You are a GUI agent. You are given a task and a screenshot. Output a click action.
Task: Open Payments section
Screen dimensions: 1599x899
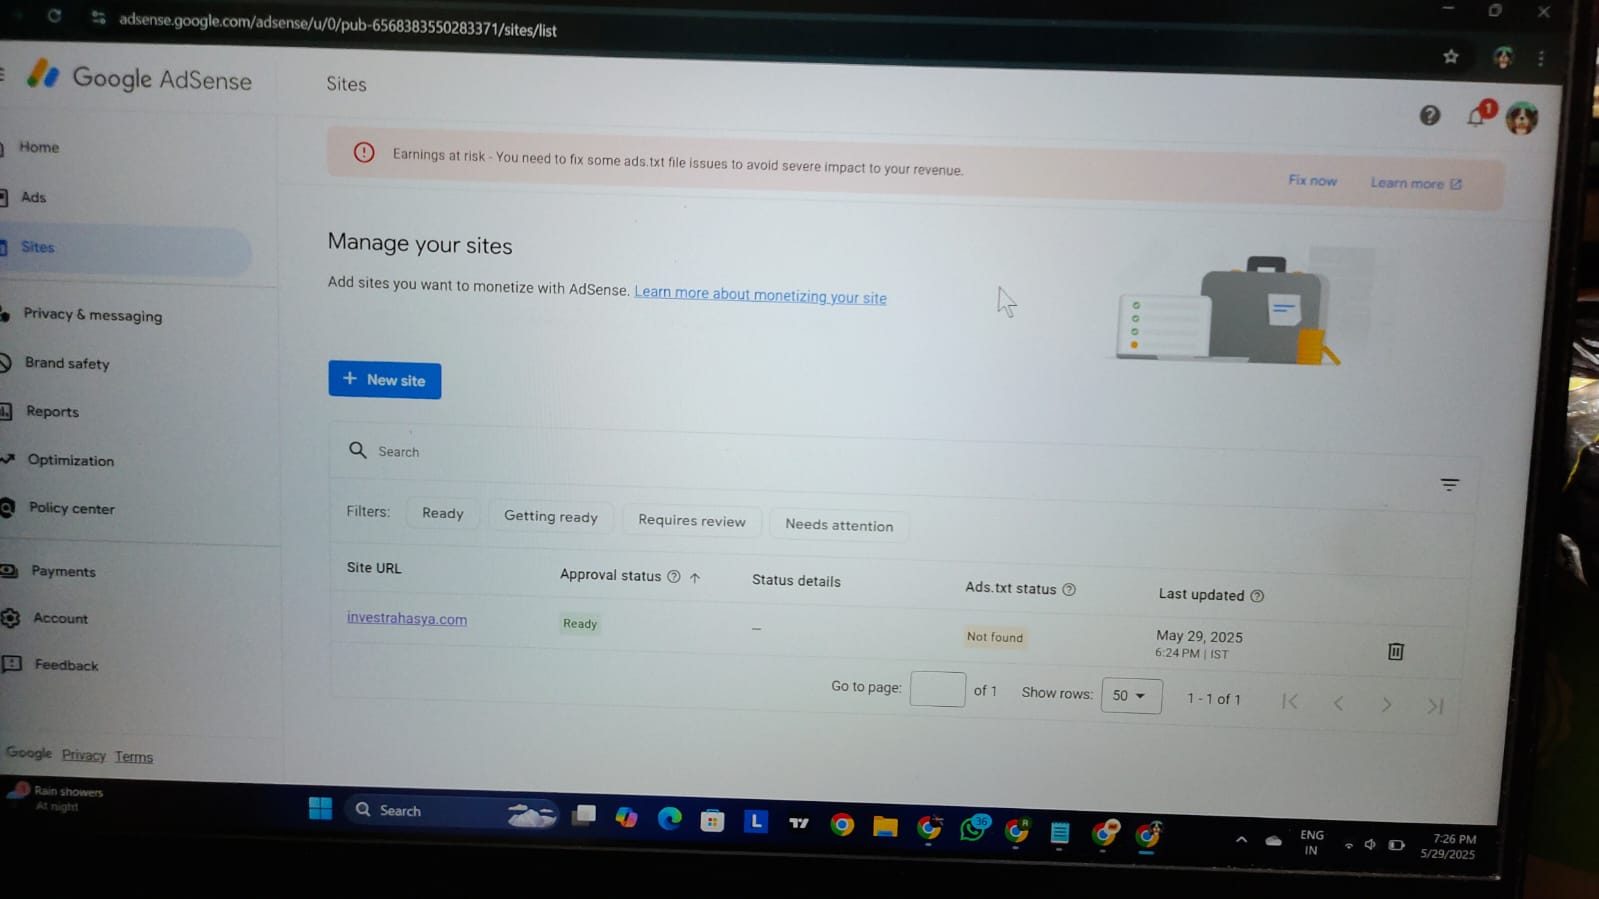[63, 572]
